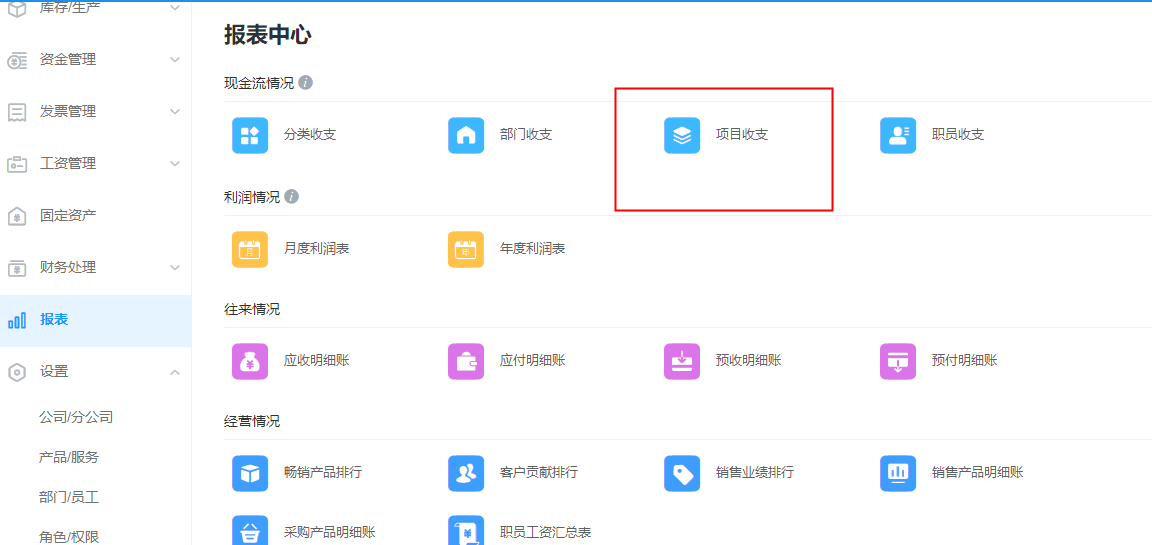Viewport: 1152px width, 545px height.
Task: Click the 财务处理 sidebar label
Action: point(68,267)
